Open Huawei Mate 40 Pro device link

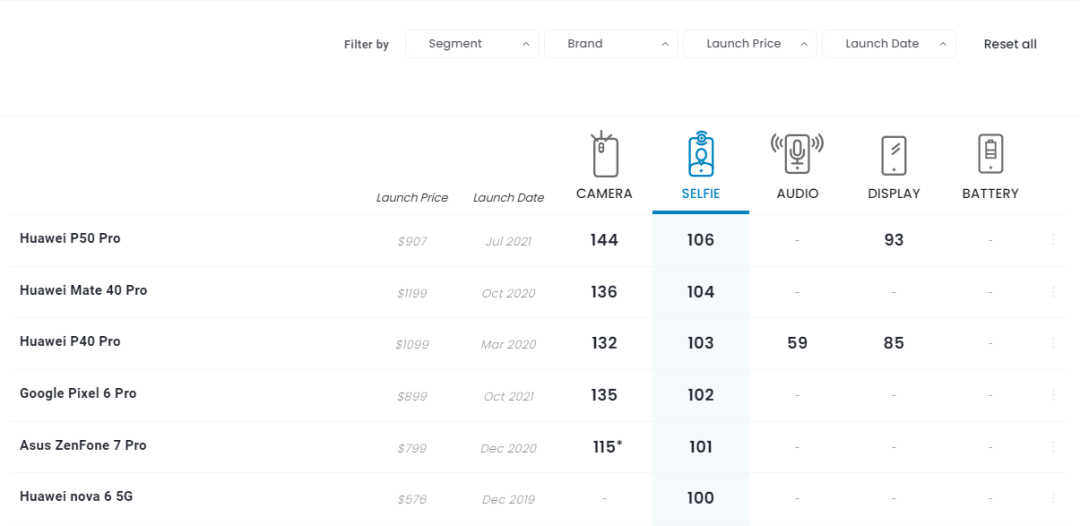point(83,291)
